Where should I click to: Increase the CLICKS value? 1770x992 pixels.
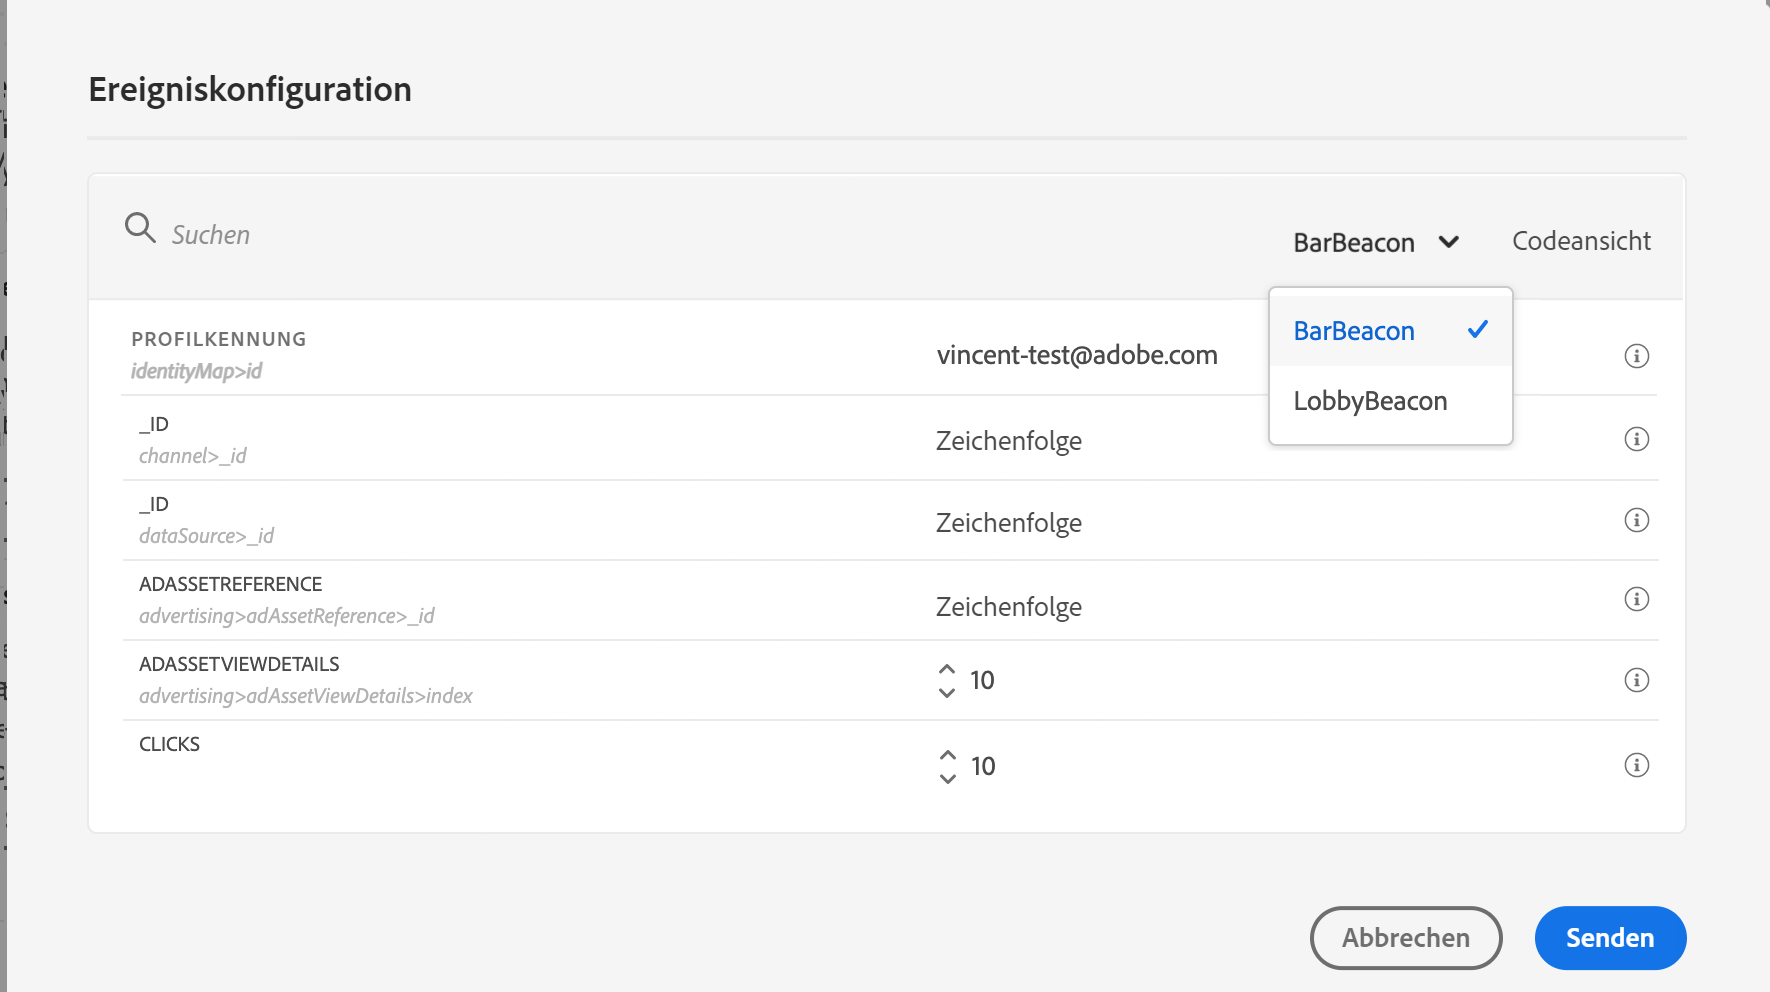tap(948, 755)
